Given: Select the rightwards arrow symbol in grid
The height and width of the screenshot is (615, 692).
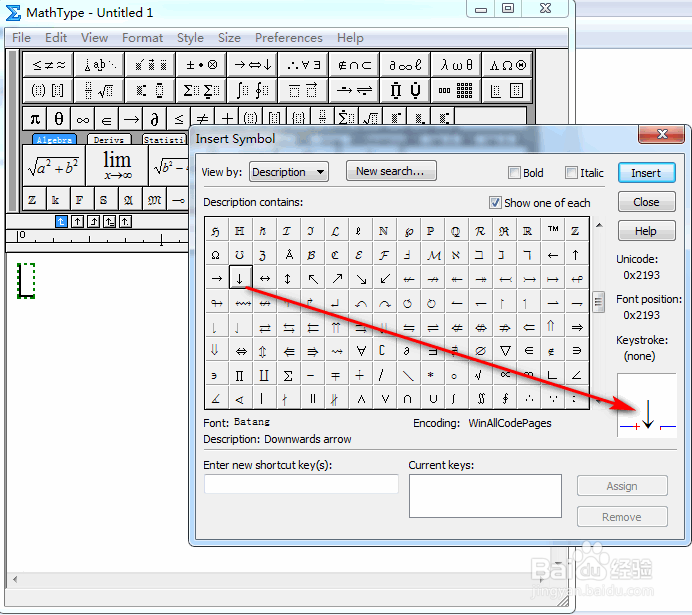Looking at the screenshot, I should [217, 278].
